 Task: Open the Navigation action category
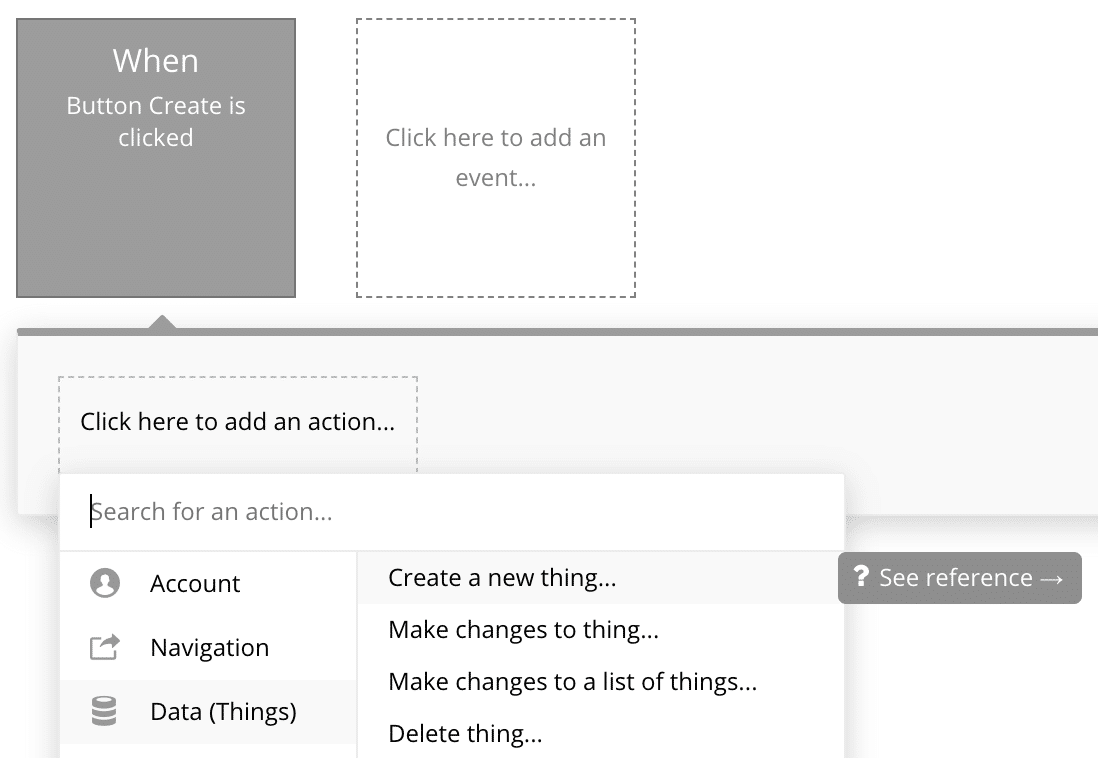point(209,648)
